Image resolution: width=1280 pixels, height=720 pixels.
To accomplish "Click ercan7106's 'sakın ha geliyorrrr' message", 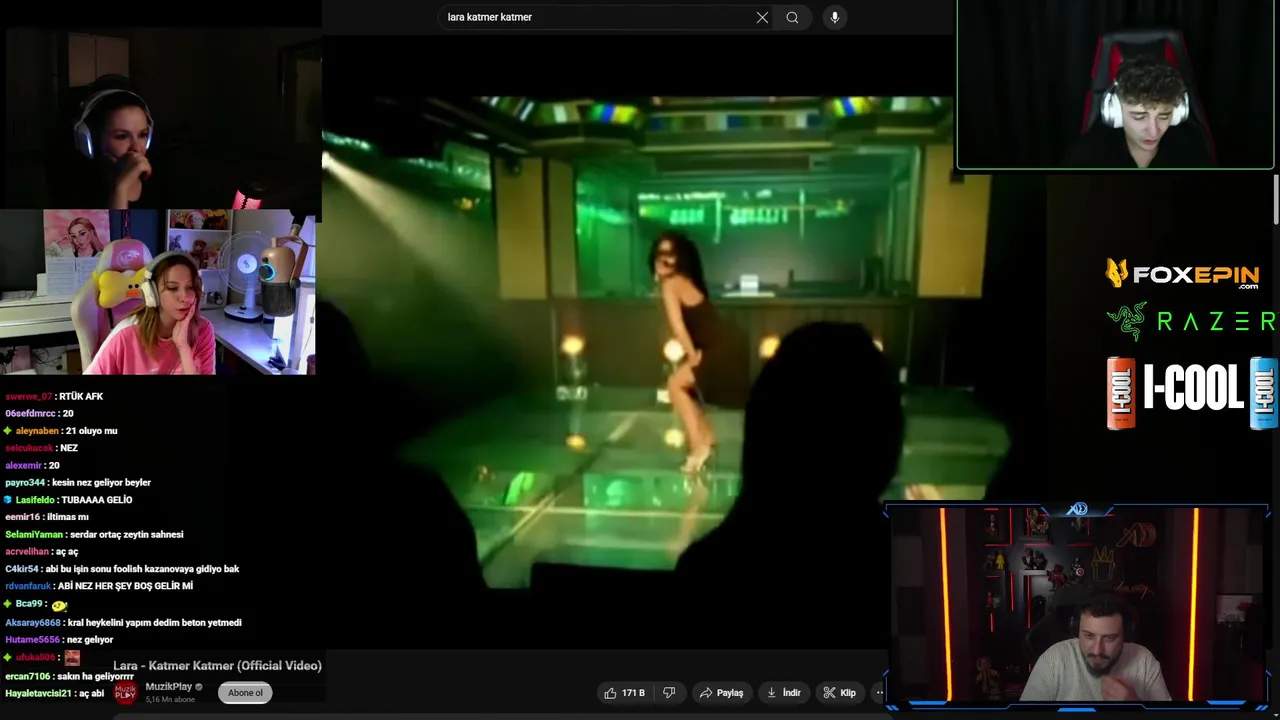I will point(95,677).
